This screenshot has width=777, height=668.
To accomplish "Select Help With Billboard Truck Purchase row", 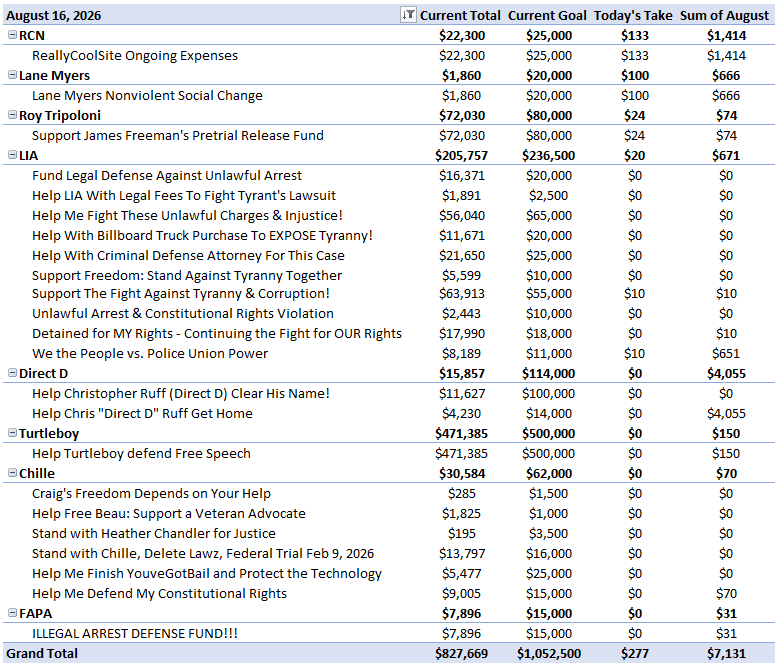I will [x=202, y=235].
